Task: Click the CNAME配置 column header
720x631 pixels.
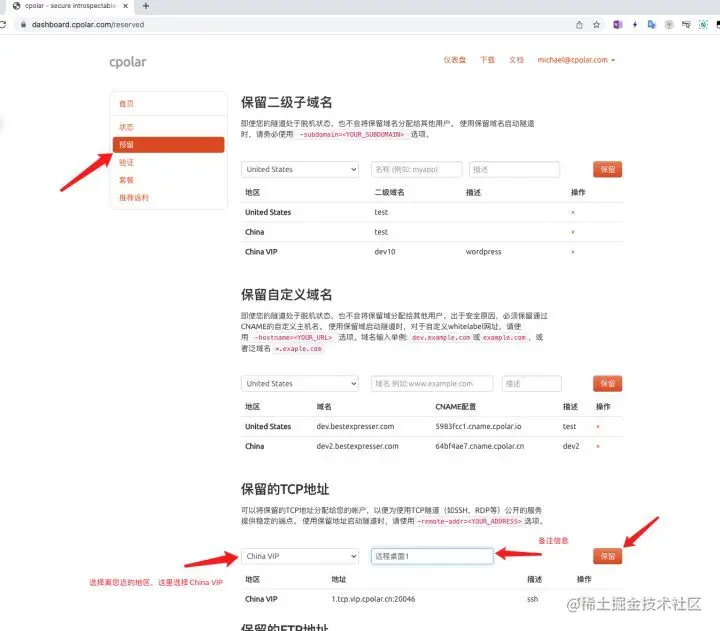Action: (456, 407)
